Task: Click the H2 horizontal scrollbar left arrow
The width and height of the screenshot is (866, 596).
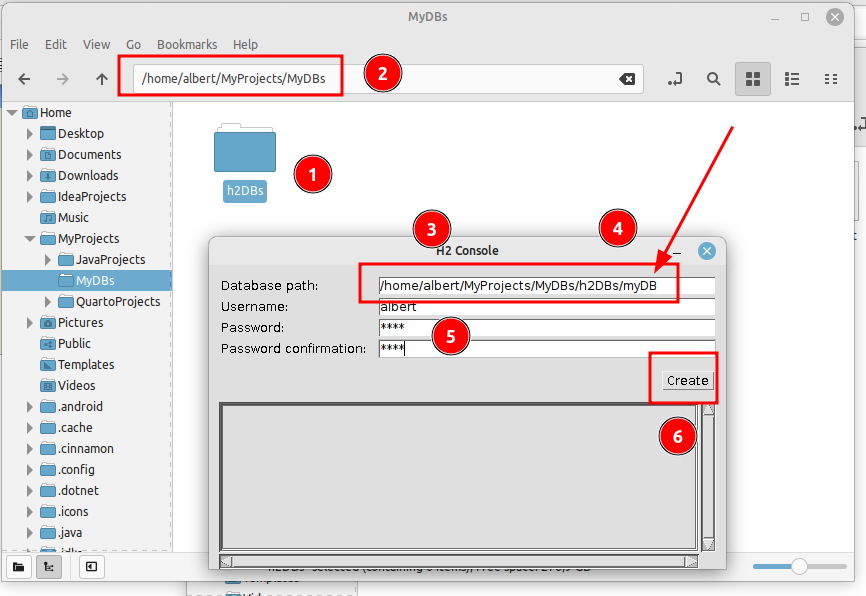Action: coord(226,562)
